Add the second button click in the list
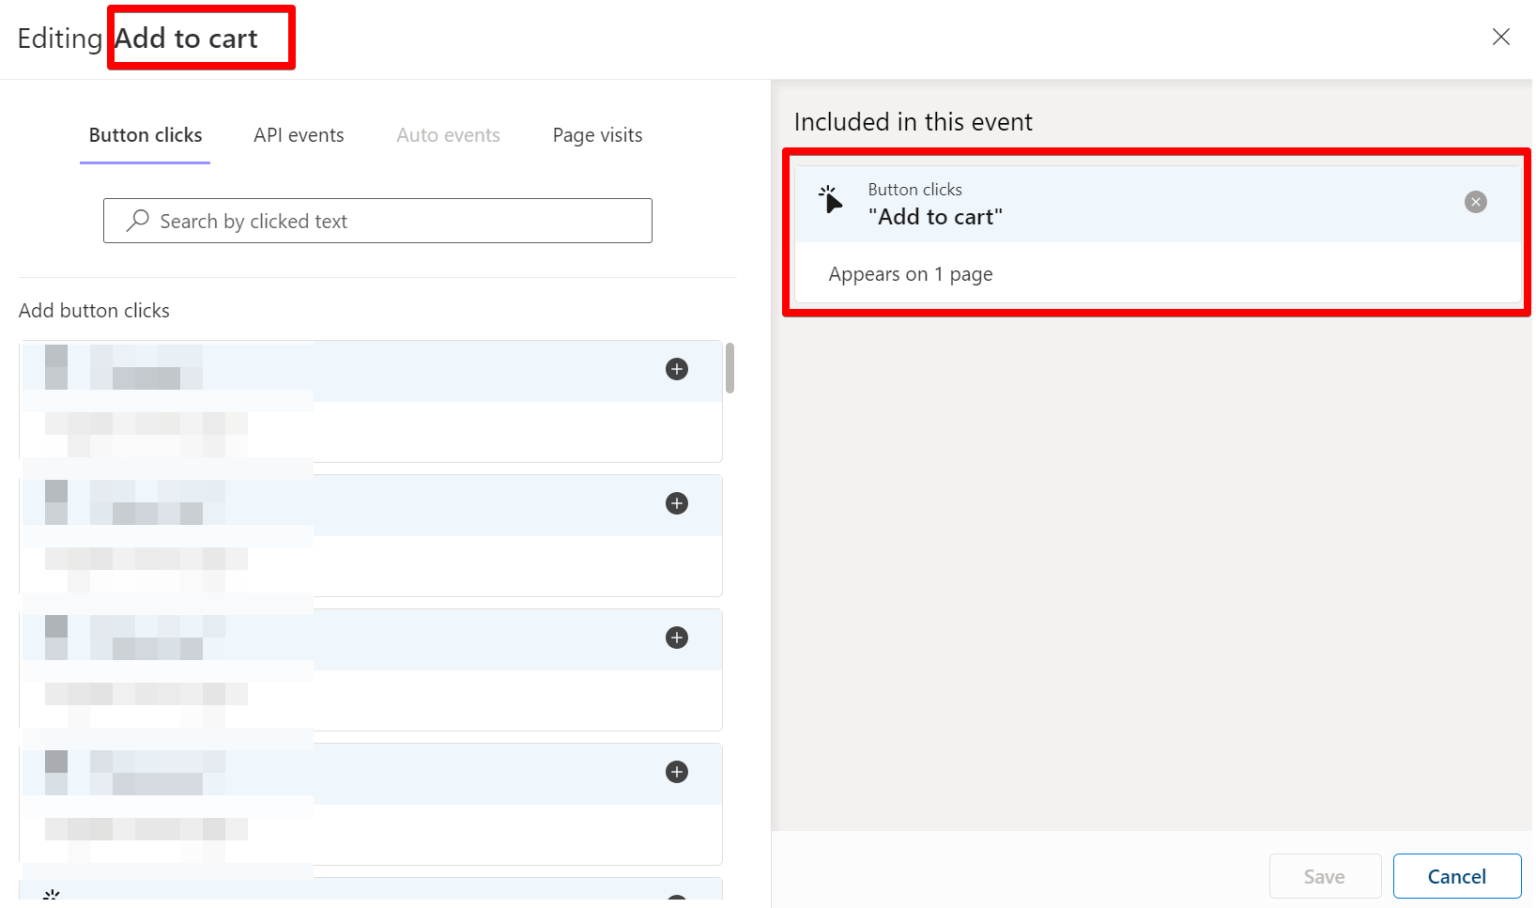Viewport: 1536px width, 908px height. click(x=677, y=503)
